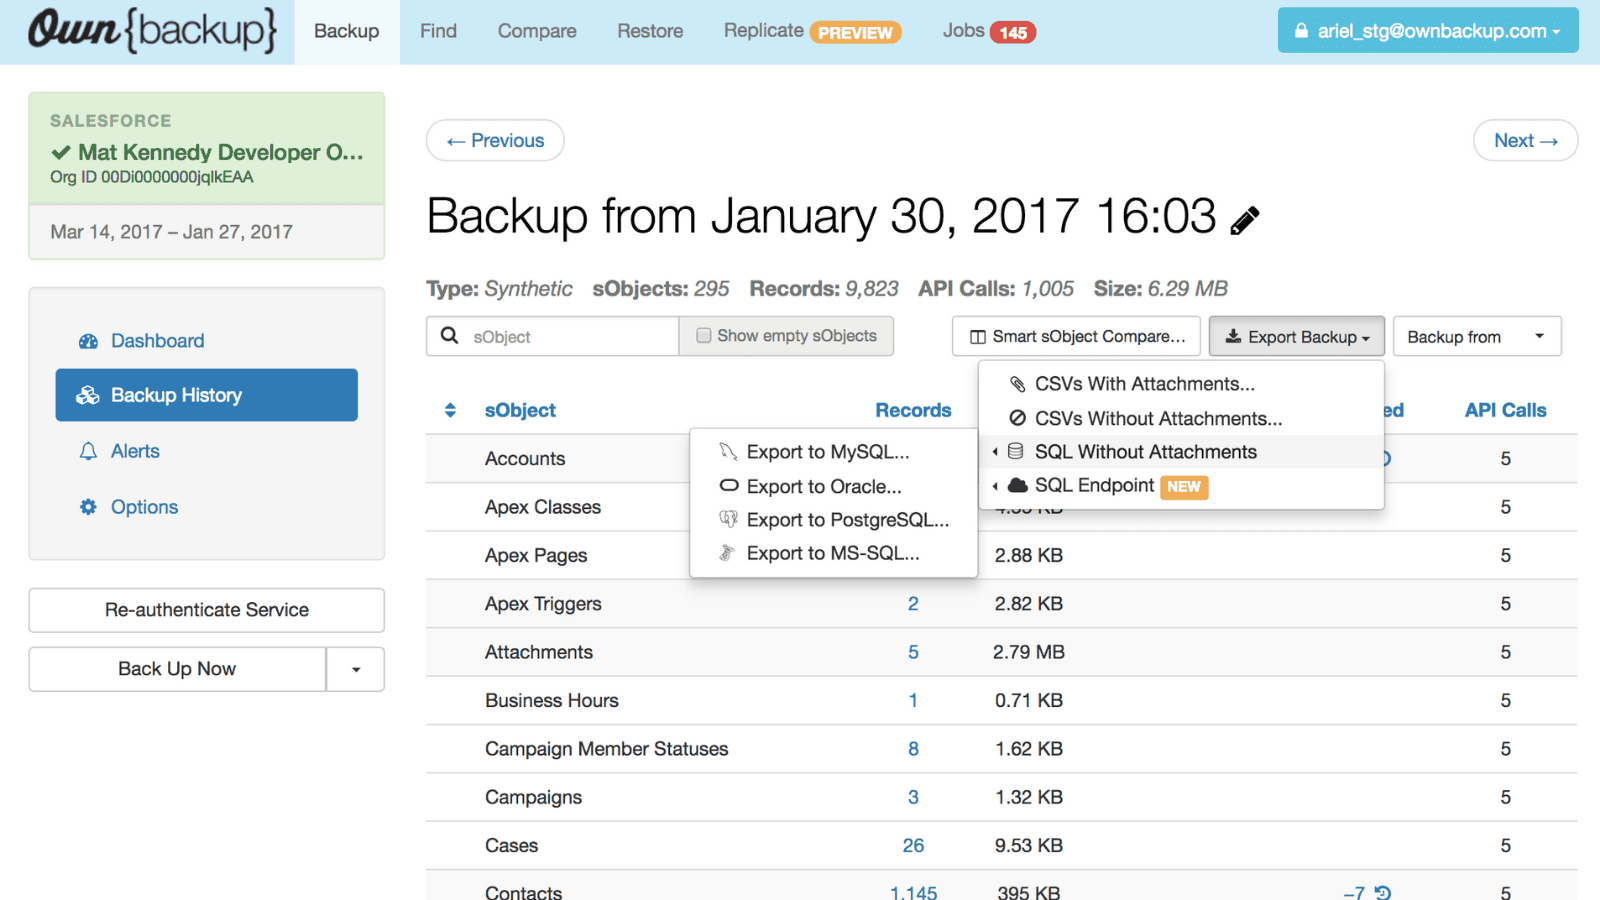
Task: Select CSVs With Attachments... option
Action: (x=1181, y=384)
